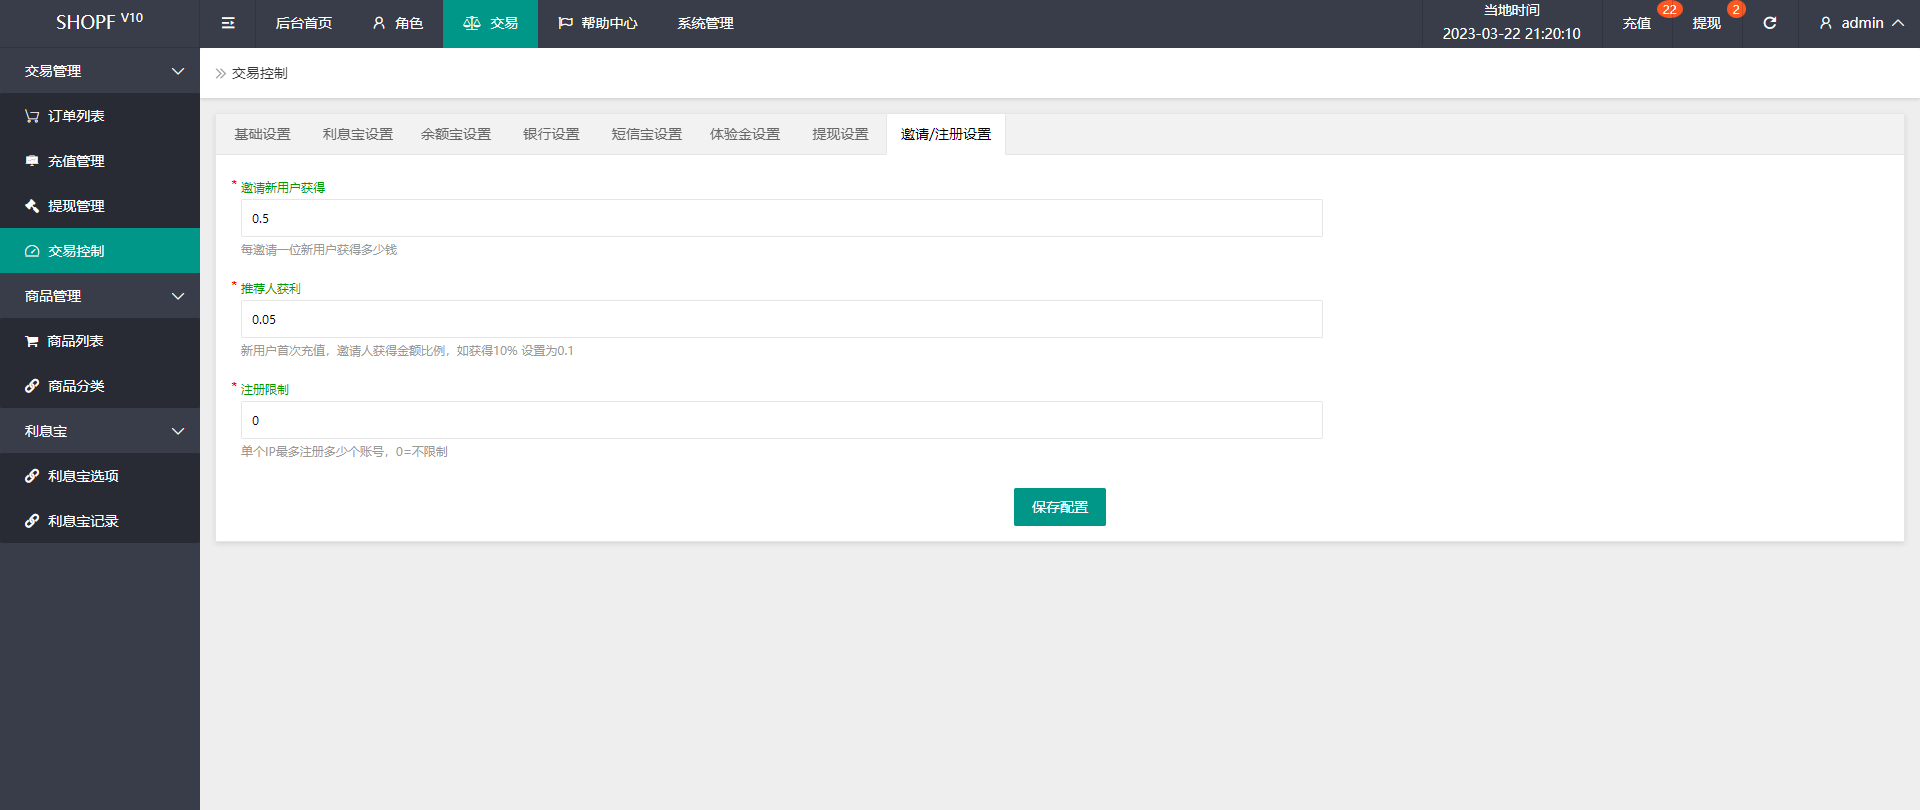Open 提现管理 in the sidebar
Viewport: 1920px width, 810px height.
tap(76, 206)
